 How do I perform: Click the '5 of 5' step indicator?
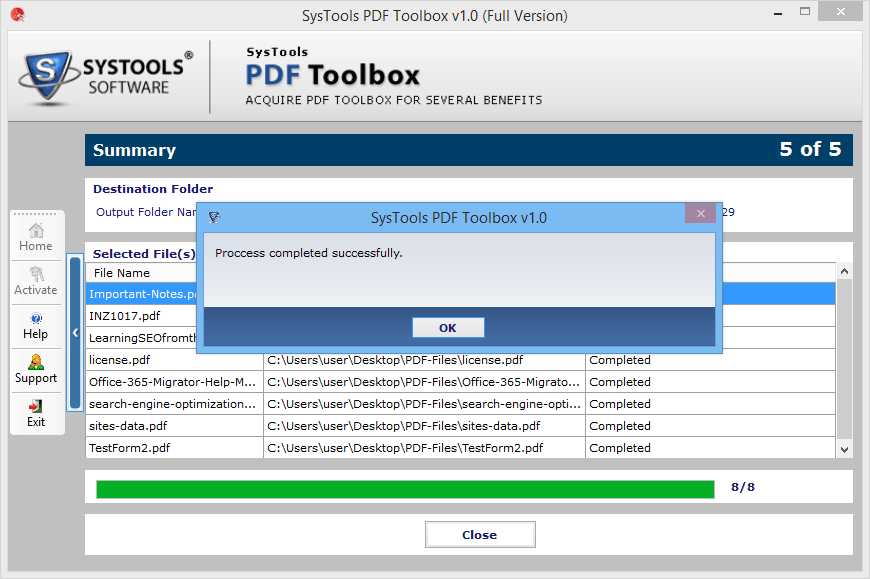[x=810, y=149]
